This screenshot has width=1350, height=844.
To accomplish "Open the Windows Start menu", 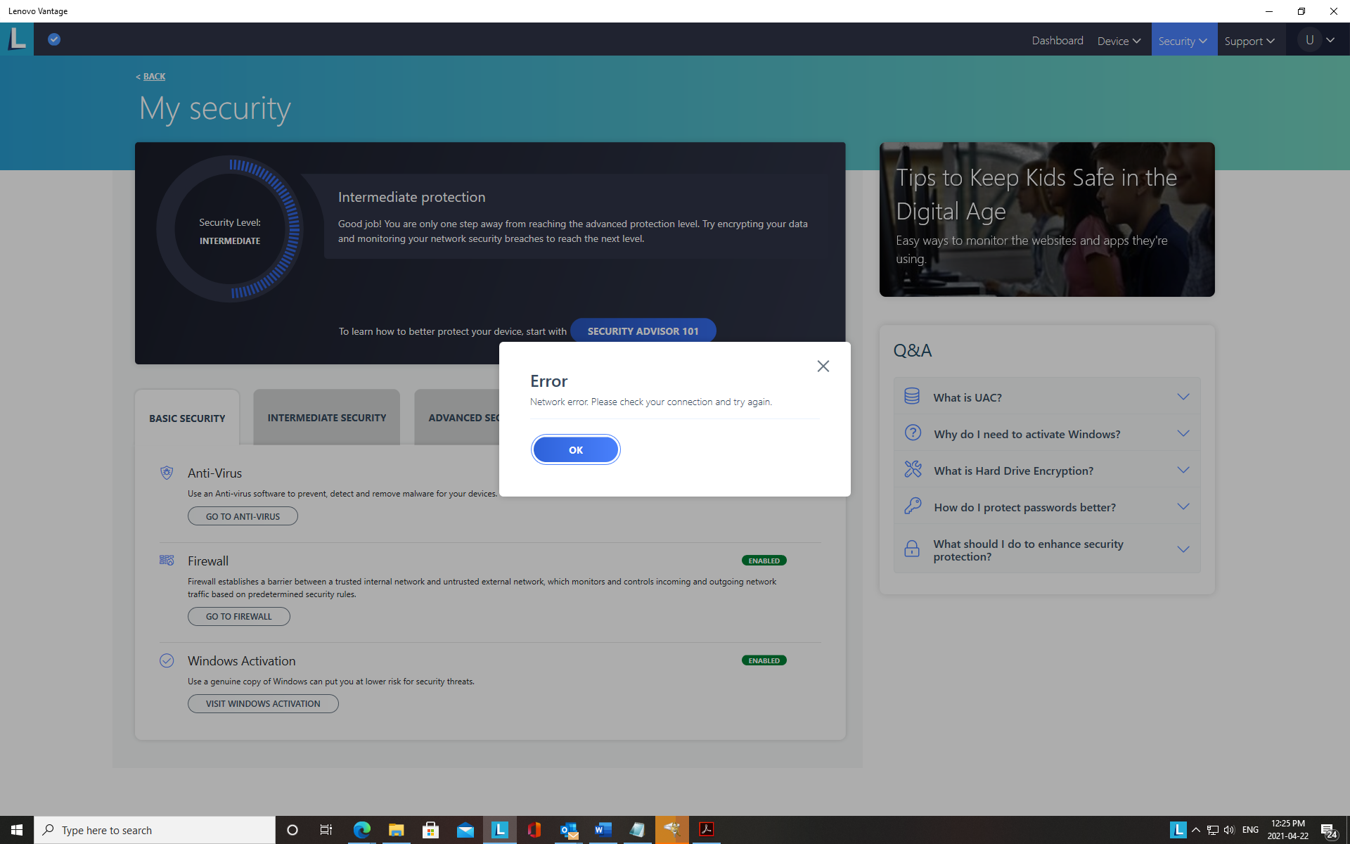I will [17, 830].
